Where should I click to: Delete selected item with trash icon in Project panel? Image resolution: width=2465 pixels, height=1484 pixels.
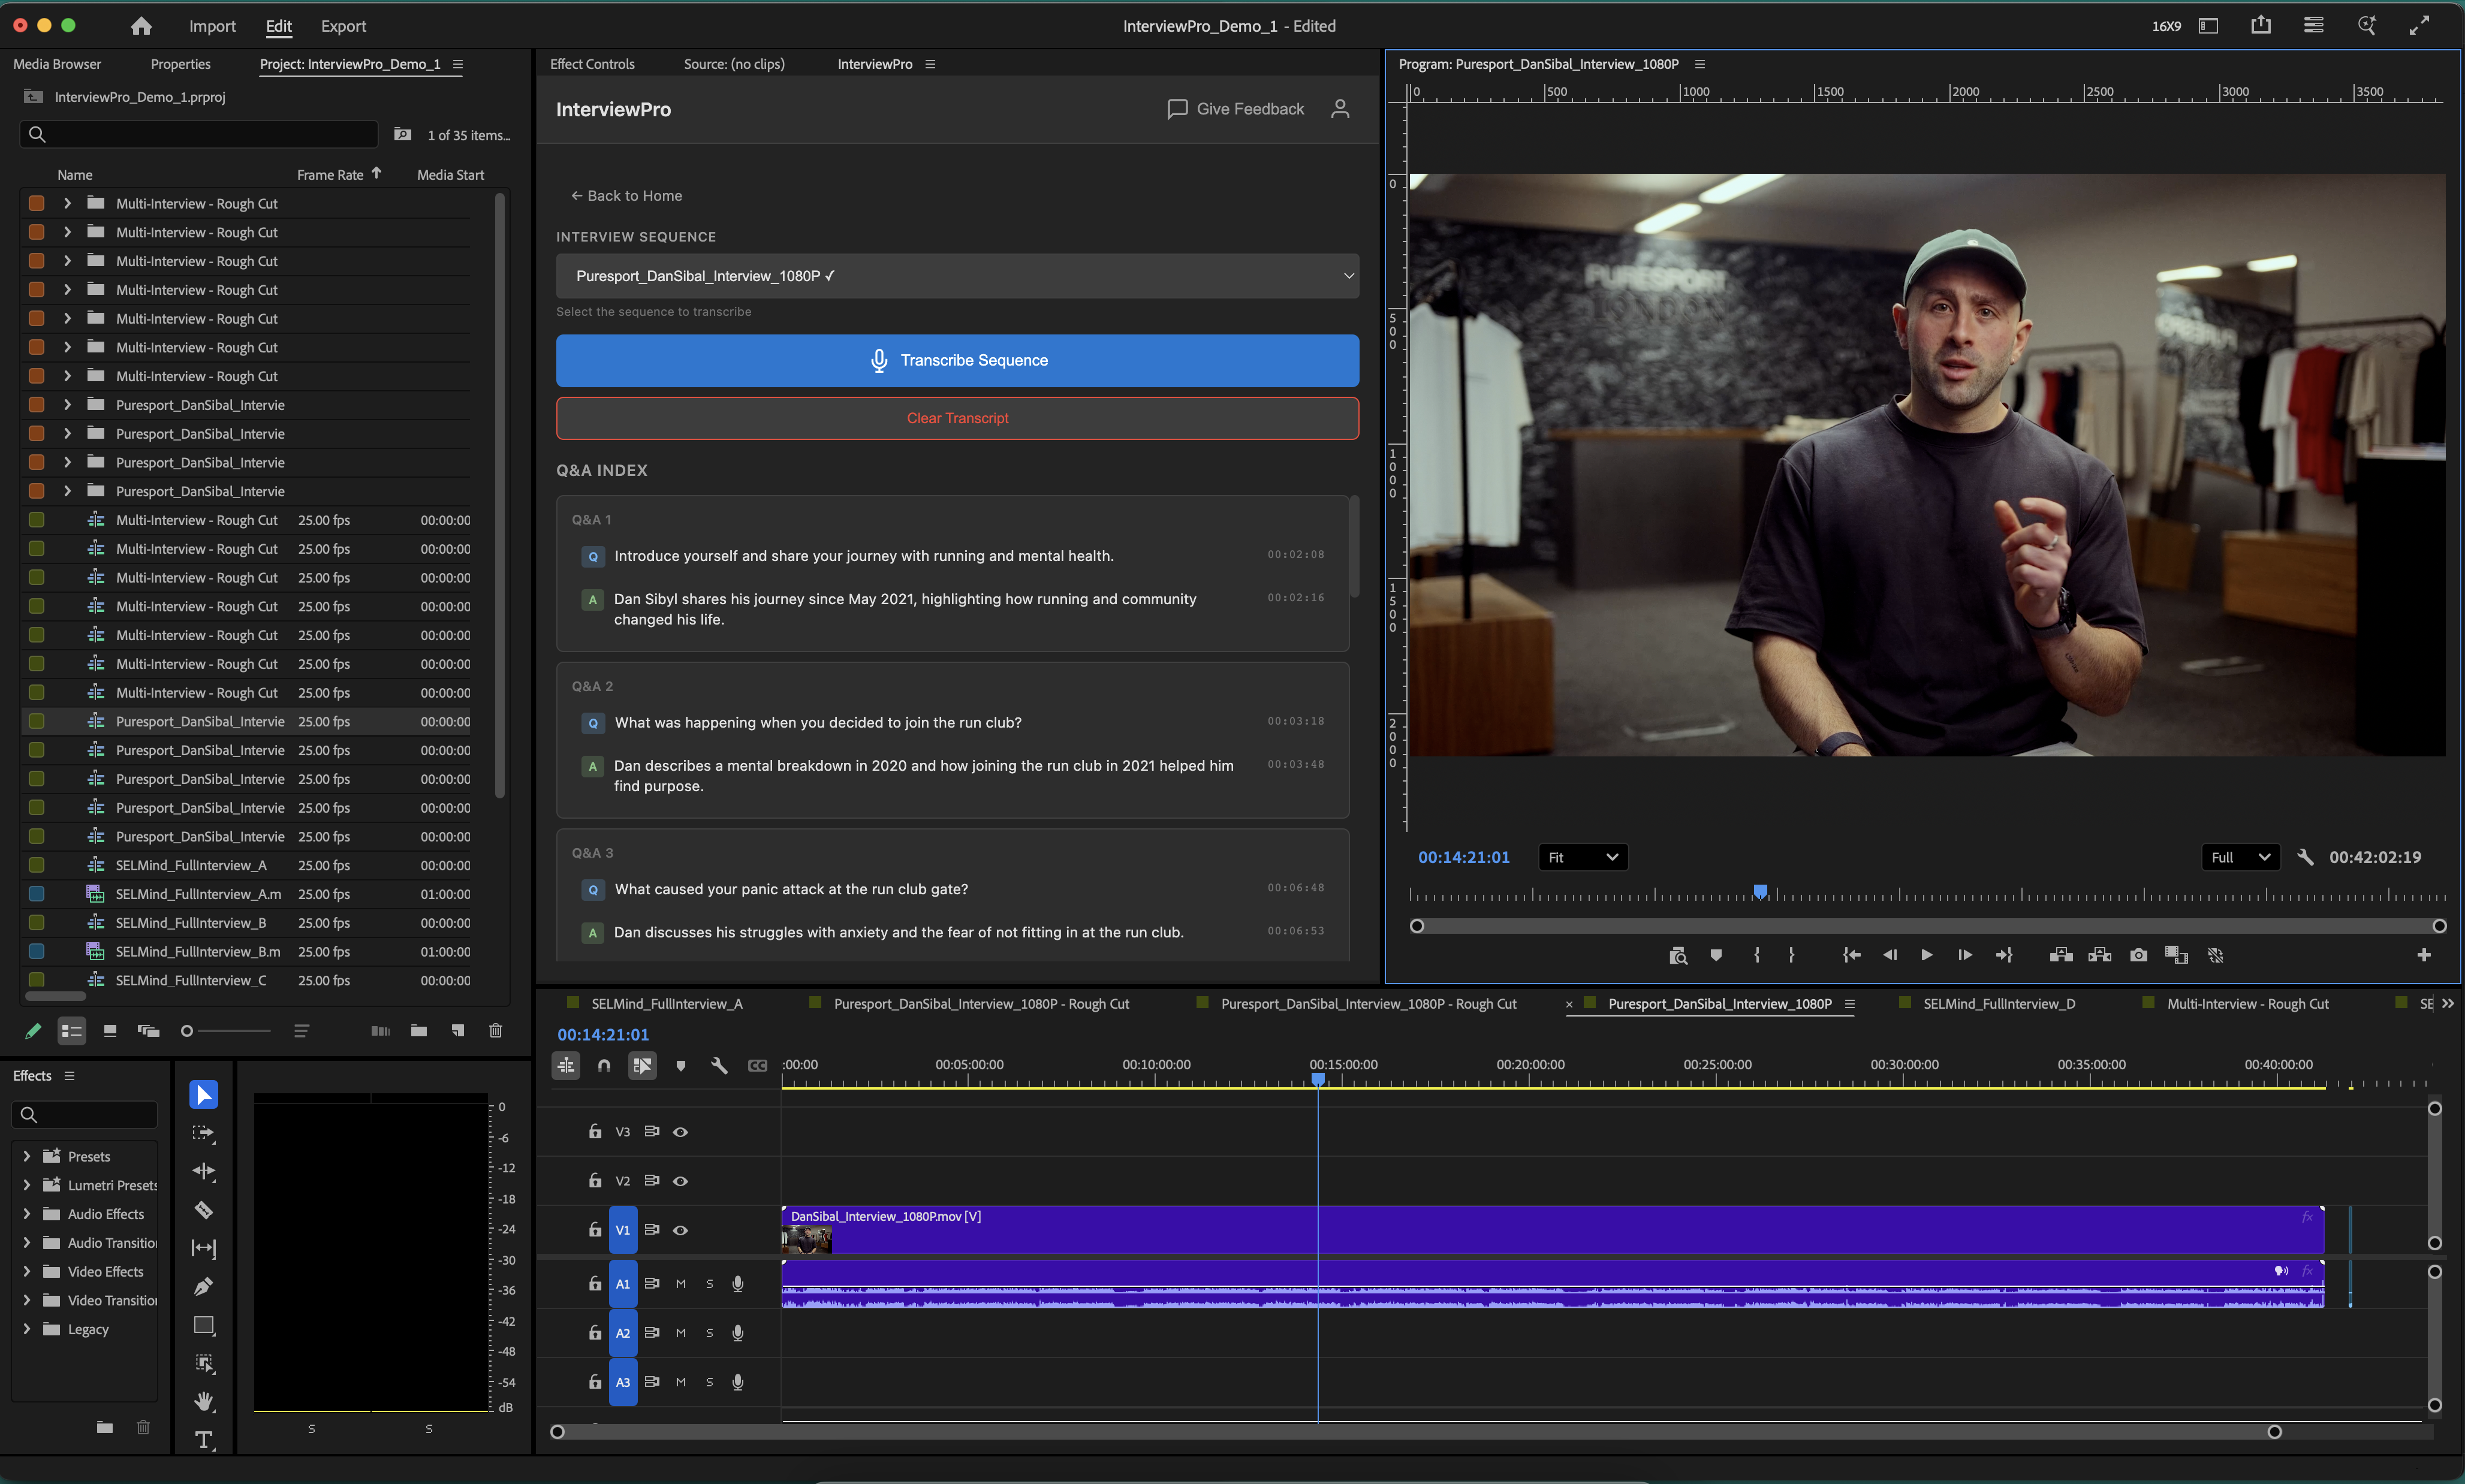[x=495, y=1031]
